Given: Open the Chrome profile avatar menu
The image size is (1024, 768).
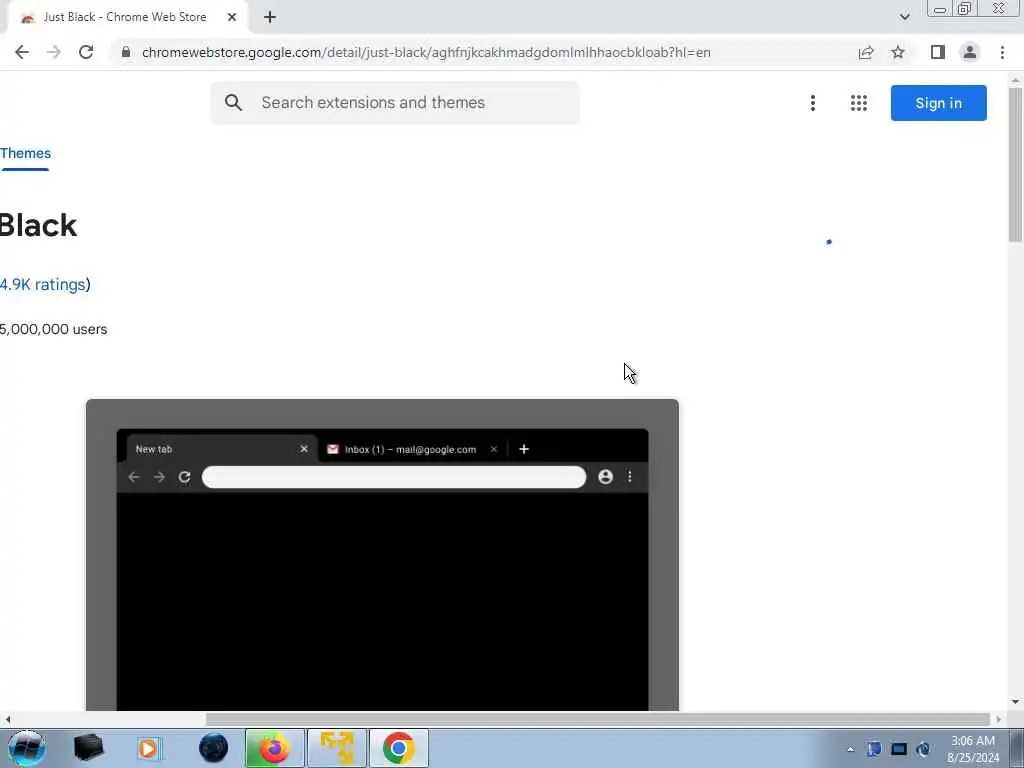Looking at the screenshot, I should pyautogui.click(x=970, y=52).
